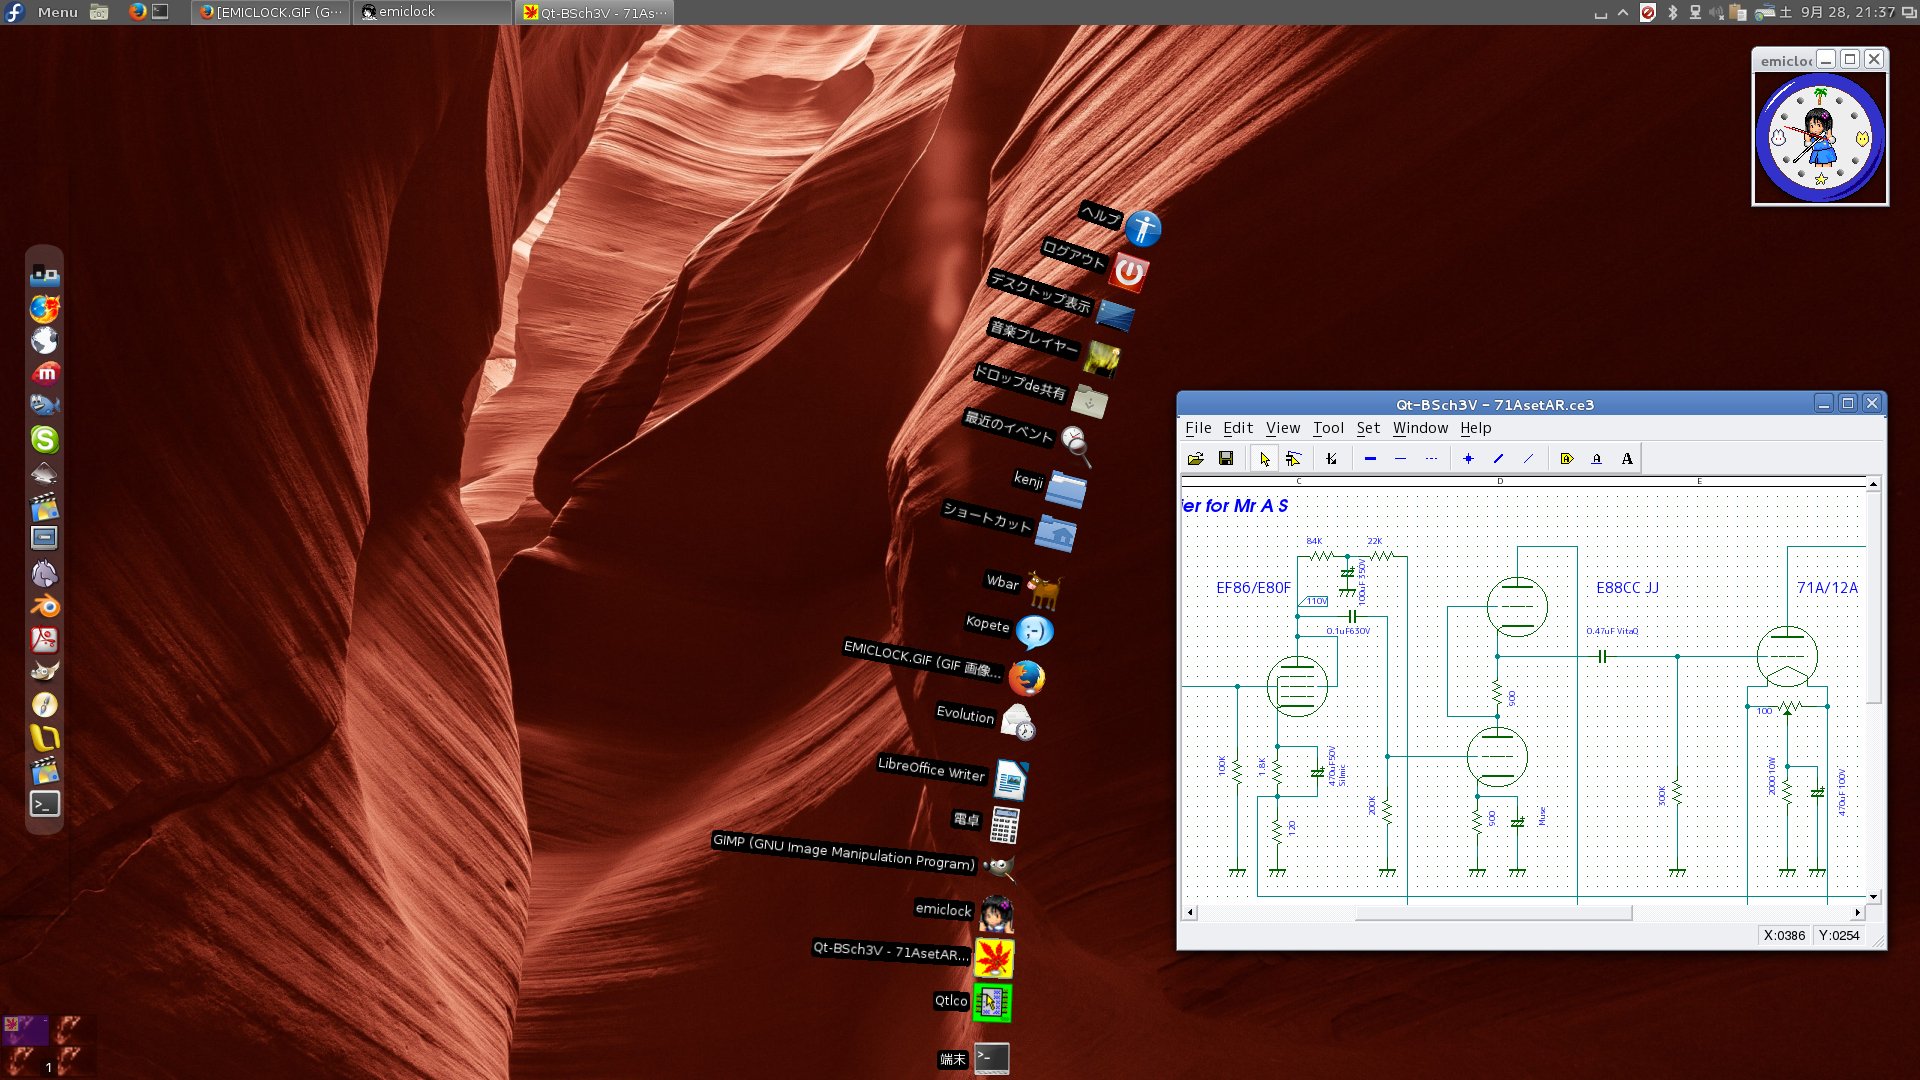Open the Set menu dropdown
The image size is (1920, 1080).
click(x=1367, y=428)
